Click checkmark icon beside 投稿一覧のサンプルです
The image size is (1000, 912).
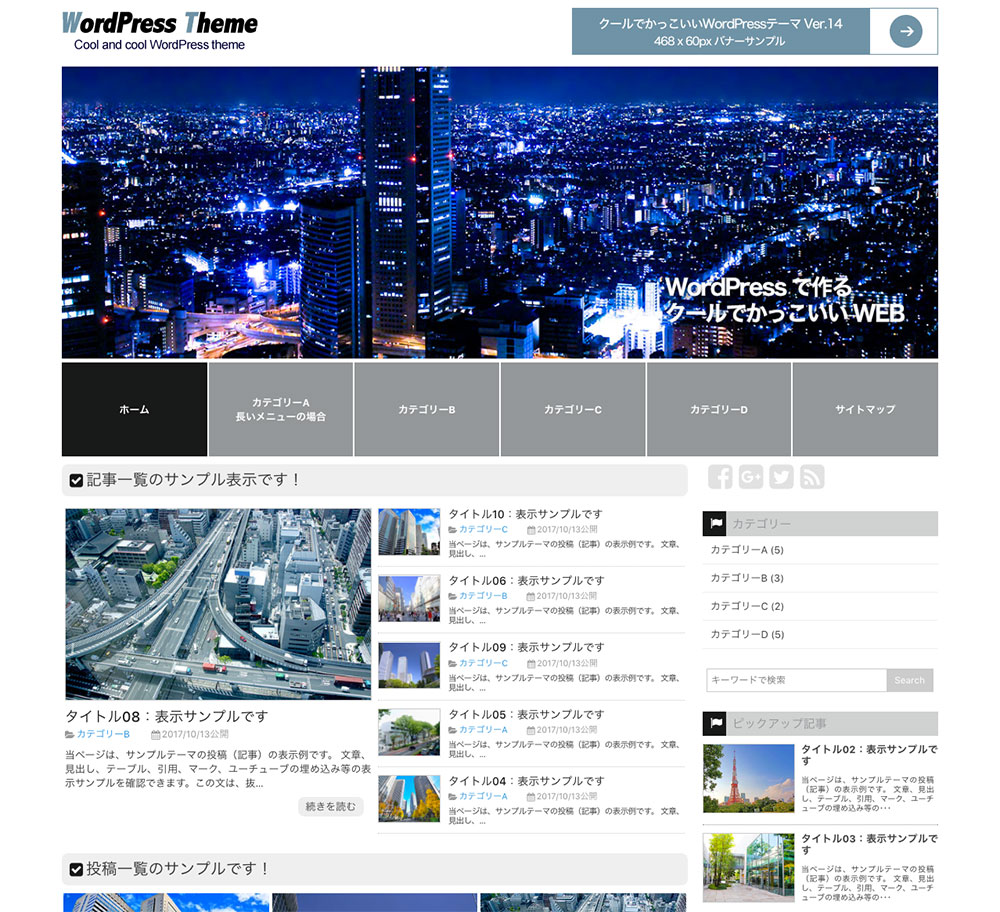pyautogui.click(x=76, y=869)
